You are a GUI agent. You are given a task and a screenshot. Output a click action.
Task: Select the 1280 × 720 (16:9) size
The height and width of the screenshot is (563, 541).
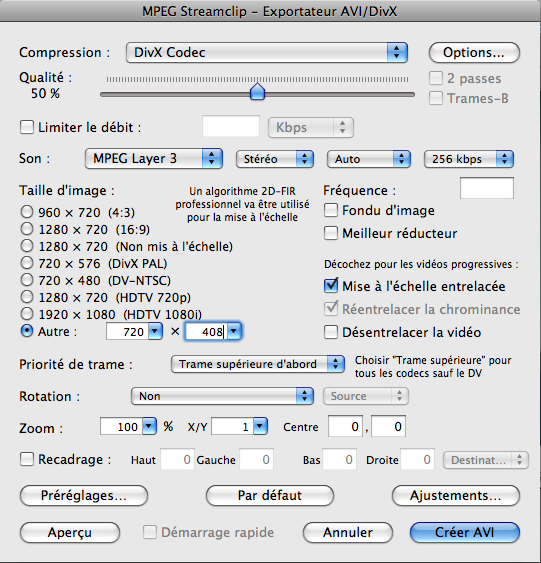point(27,229)
